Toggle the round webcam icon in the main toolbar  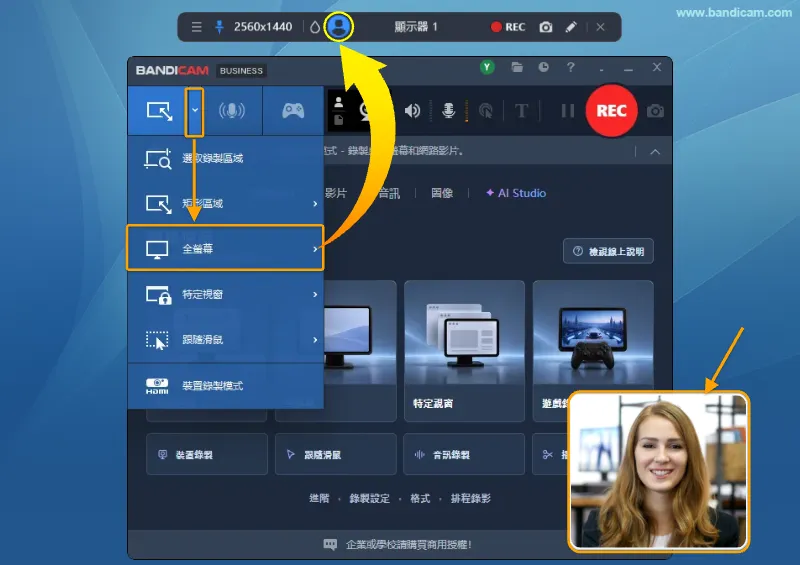coord(365,111)
